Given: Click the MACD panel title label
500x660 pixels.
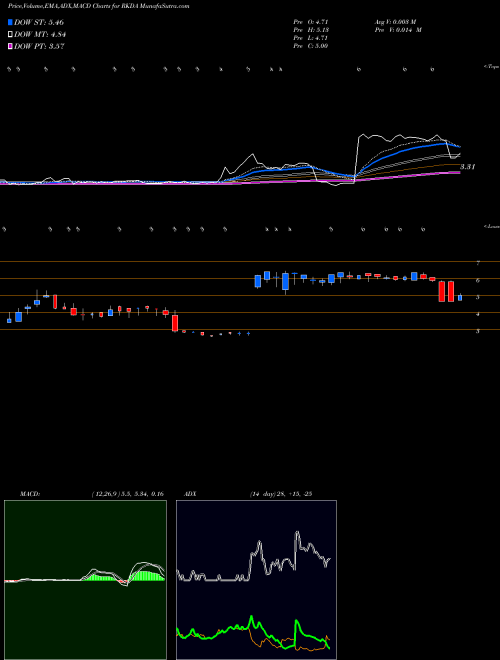Looking at the screenshot, I should pos(30,494).
